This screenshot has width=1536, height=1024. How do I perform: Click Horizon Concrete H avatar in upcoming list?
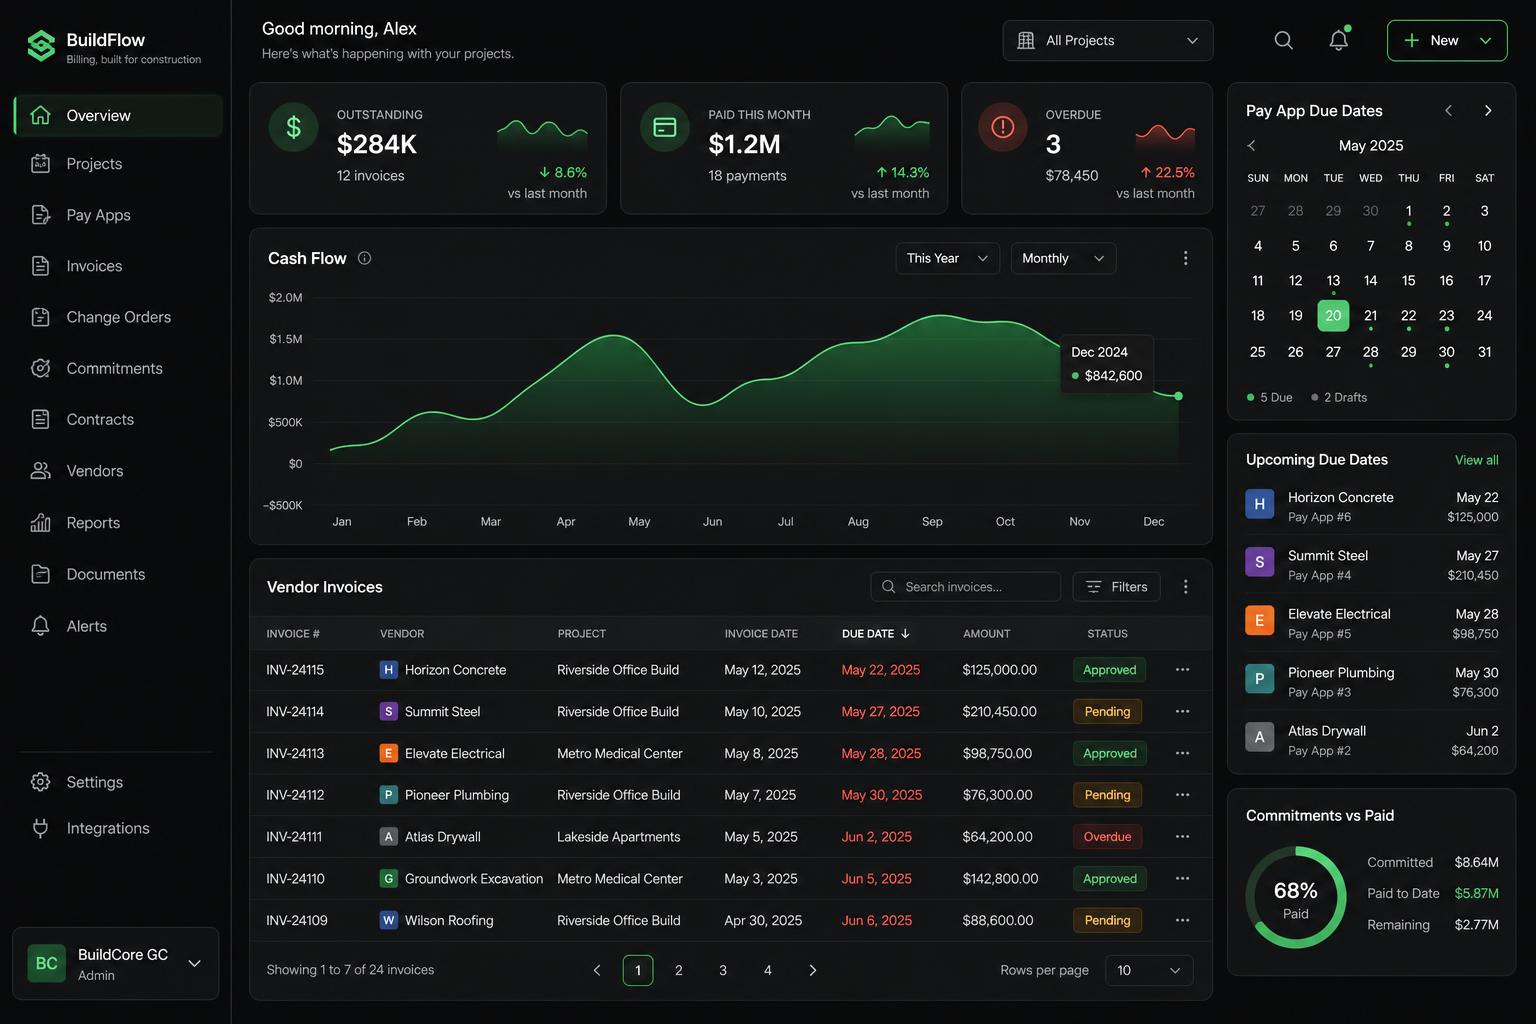1260,504
